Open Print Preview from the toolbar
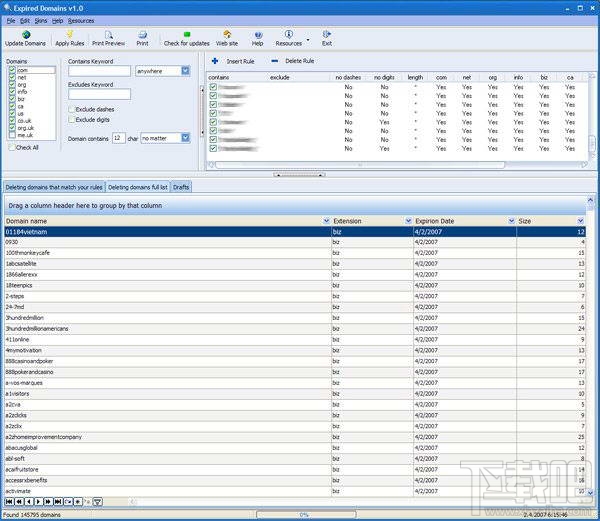This screenshot has width=600, height=521. coord(108,37)
